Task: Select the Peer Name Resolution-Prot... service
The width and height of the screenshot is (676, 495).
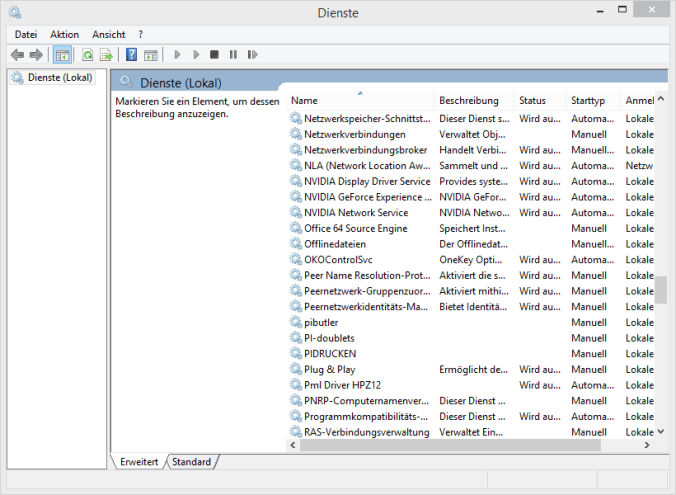Action: click(367, 275)
